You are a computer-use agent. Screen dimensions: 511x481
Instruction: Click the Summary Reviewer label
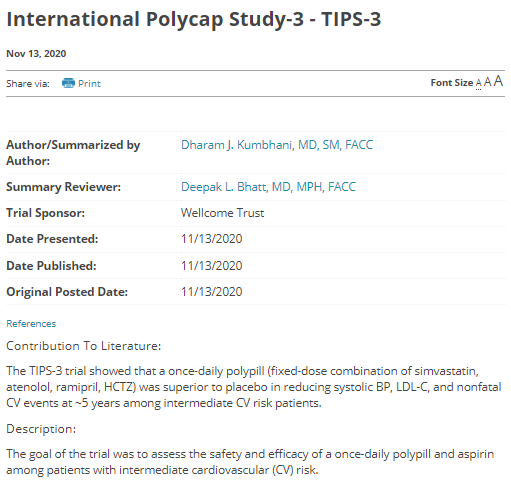point(63,187)
